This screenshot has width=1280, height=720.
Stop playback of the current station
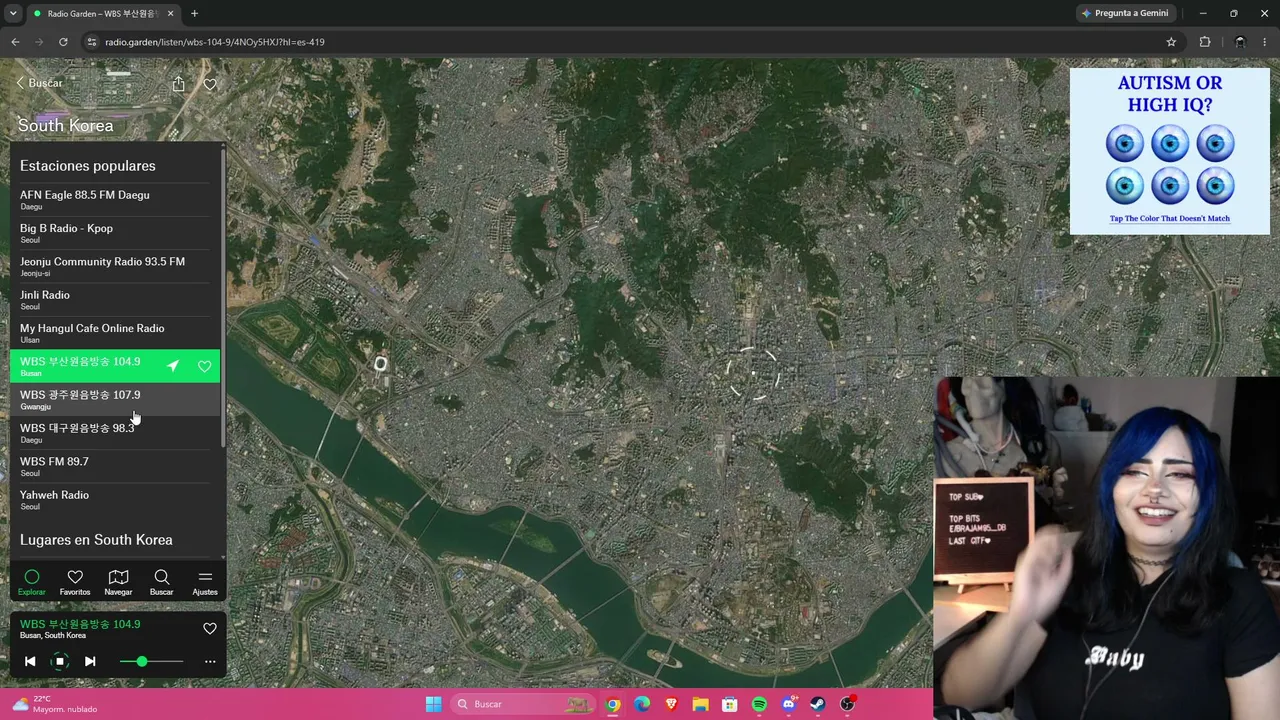coord(60,661)
